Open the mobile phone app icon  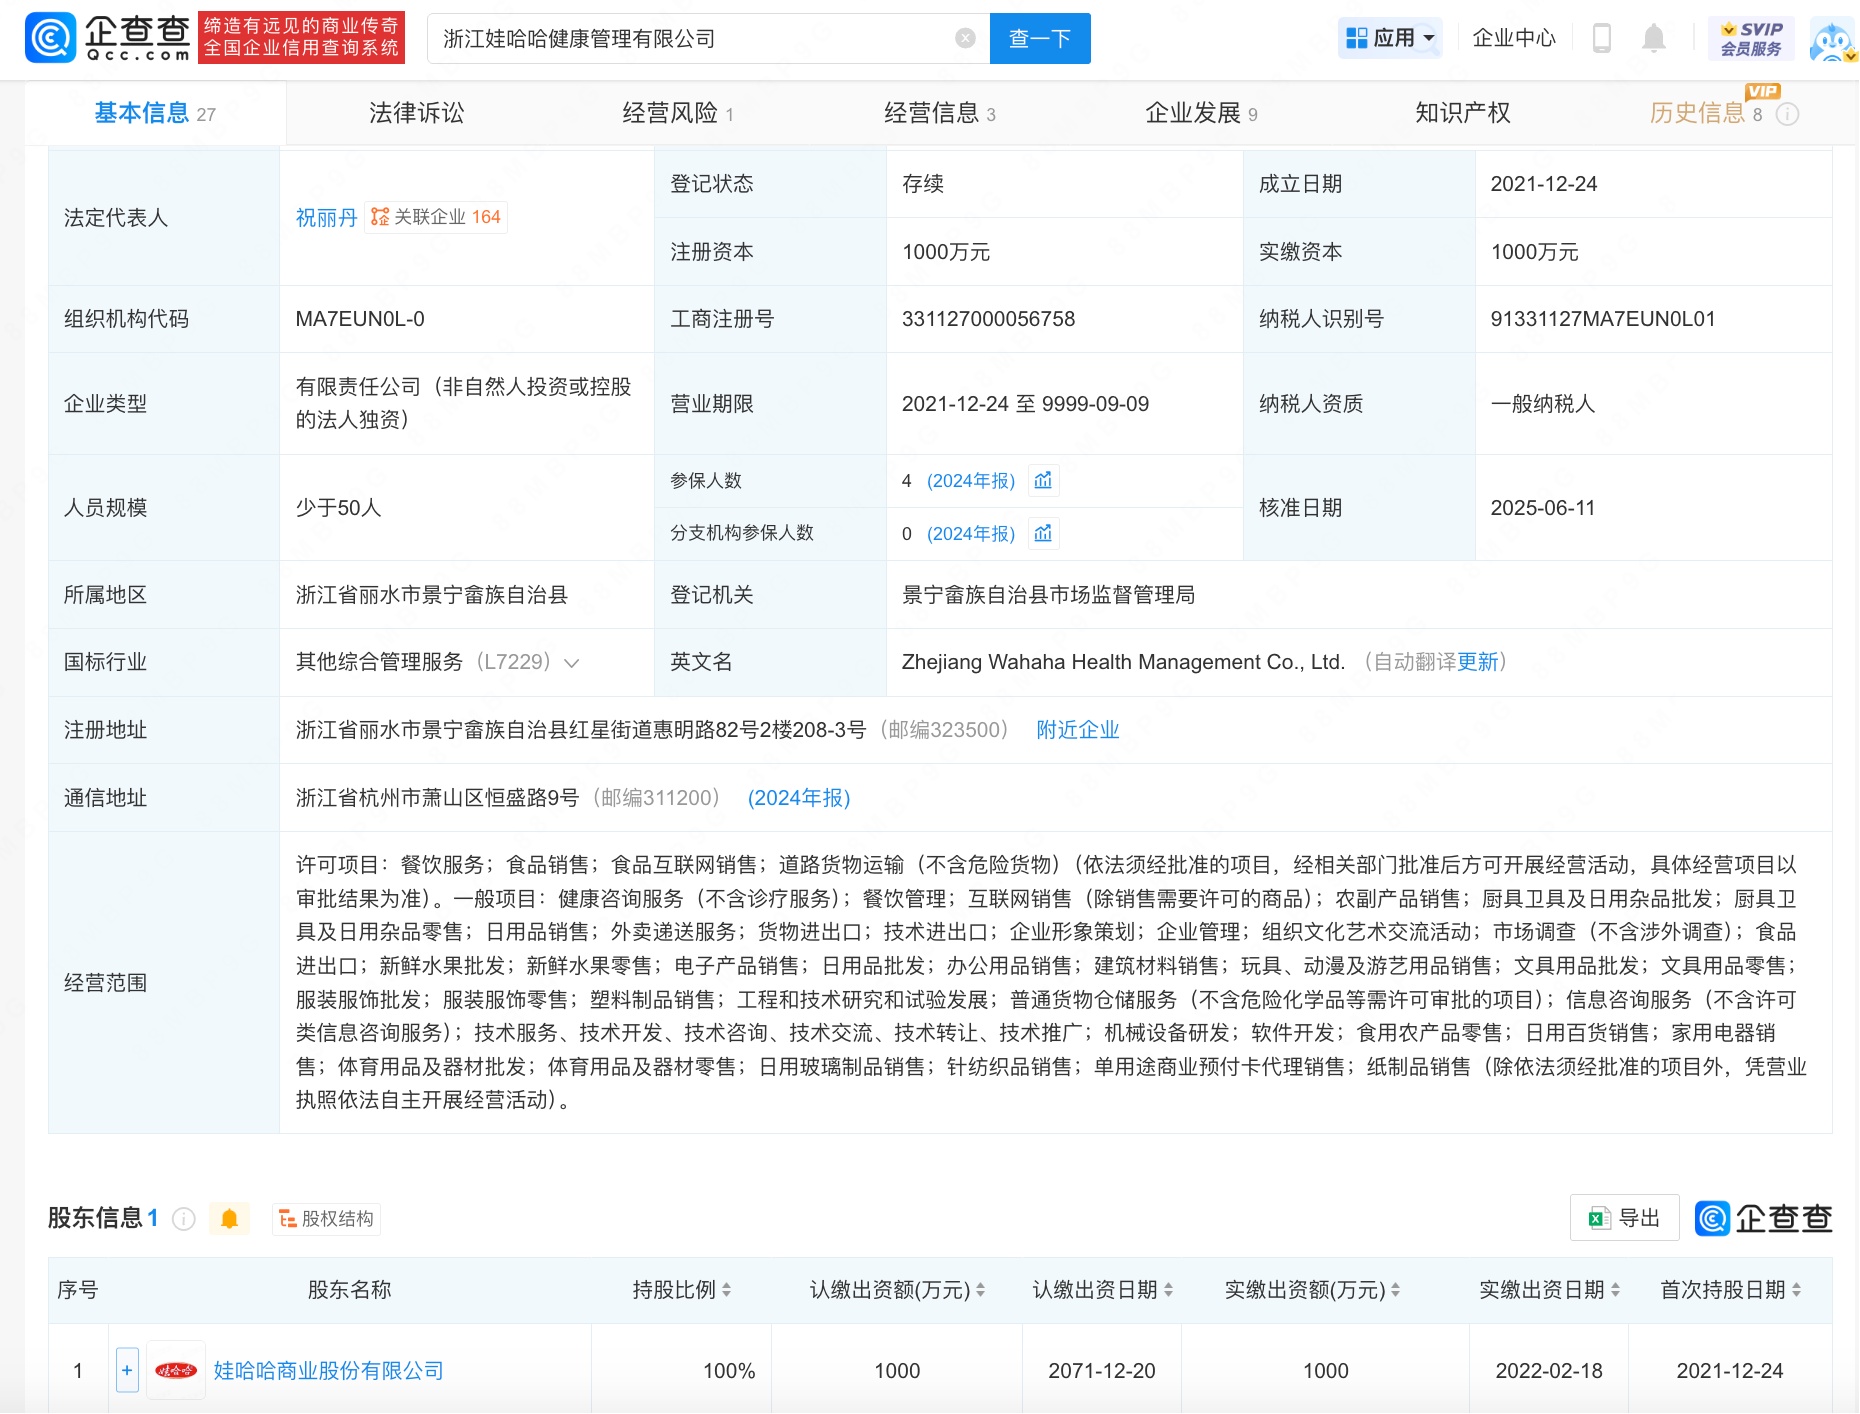(x=1601, y=38)
